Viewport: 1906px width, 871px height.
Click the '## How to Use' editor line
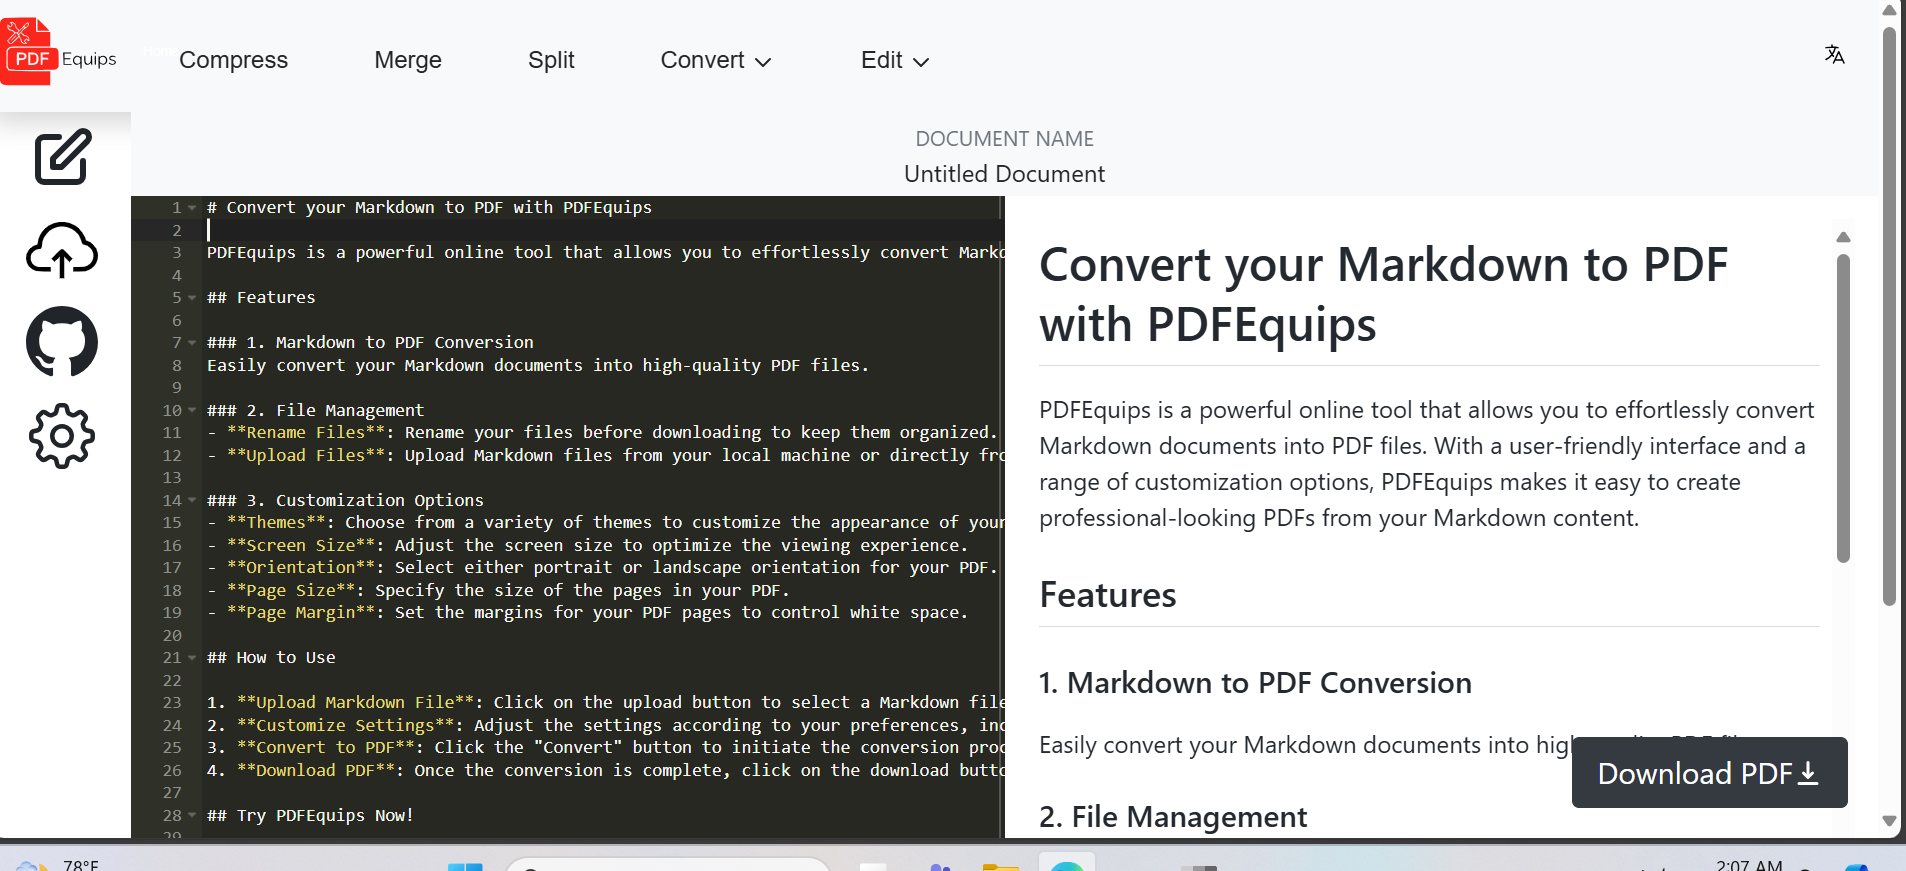[271, 658]
